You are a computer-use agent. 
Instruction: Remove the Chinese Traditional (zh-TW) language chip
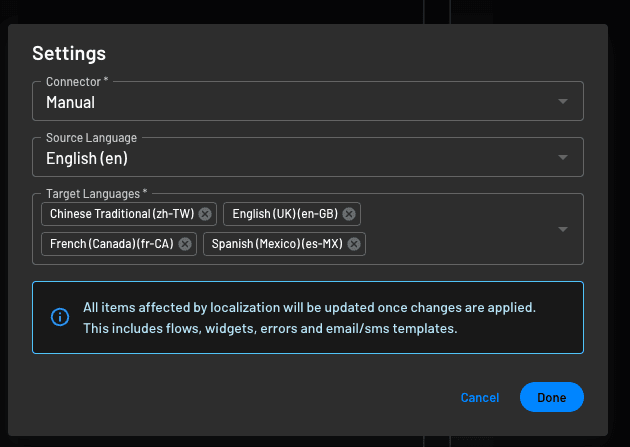pyautogui.click(x=205, y=214)
